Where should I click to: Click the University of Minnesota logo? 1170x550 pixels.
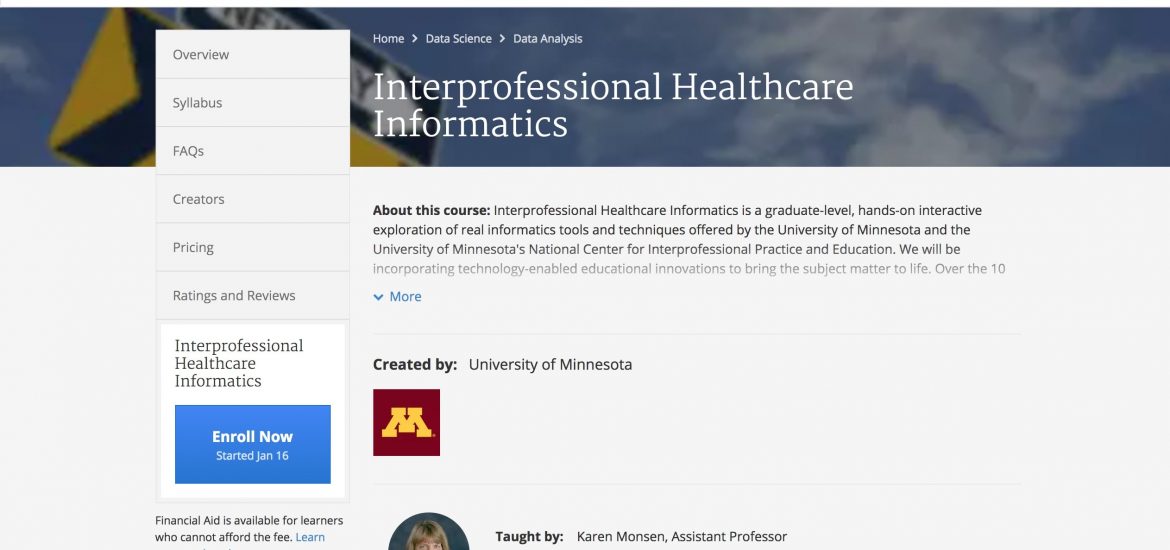pos(407,422)
